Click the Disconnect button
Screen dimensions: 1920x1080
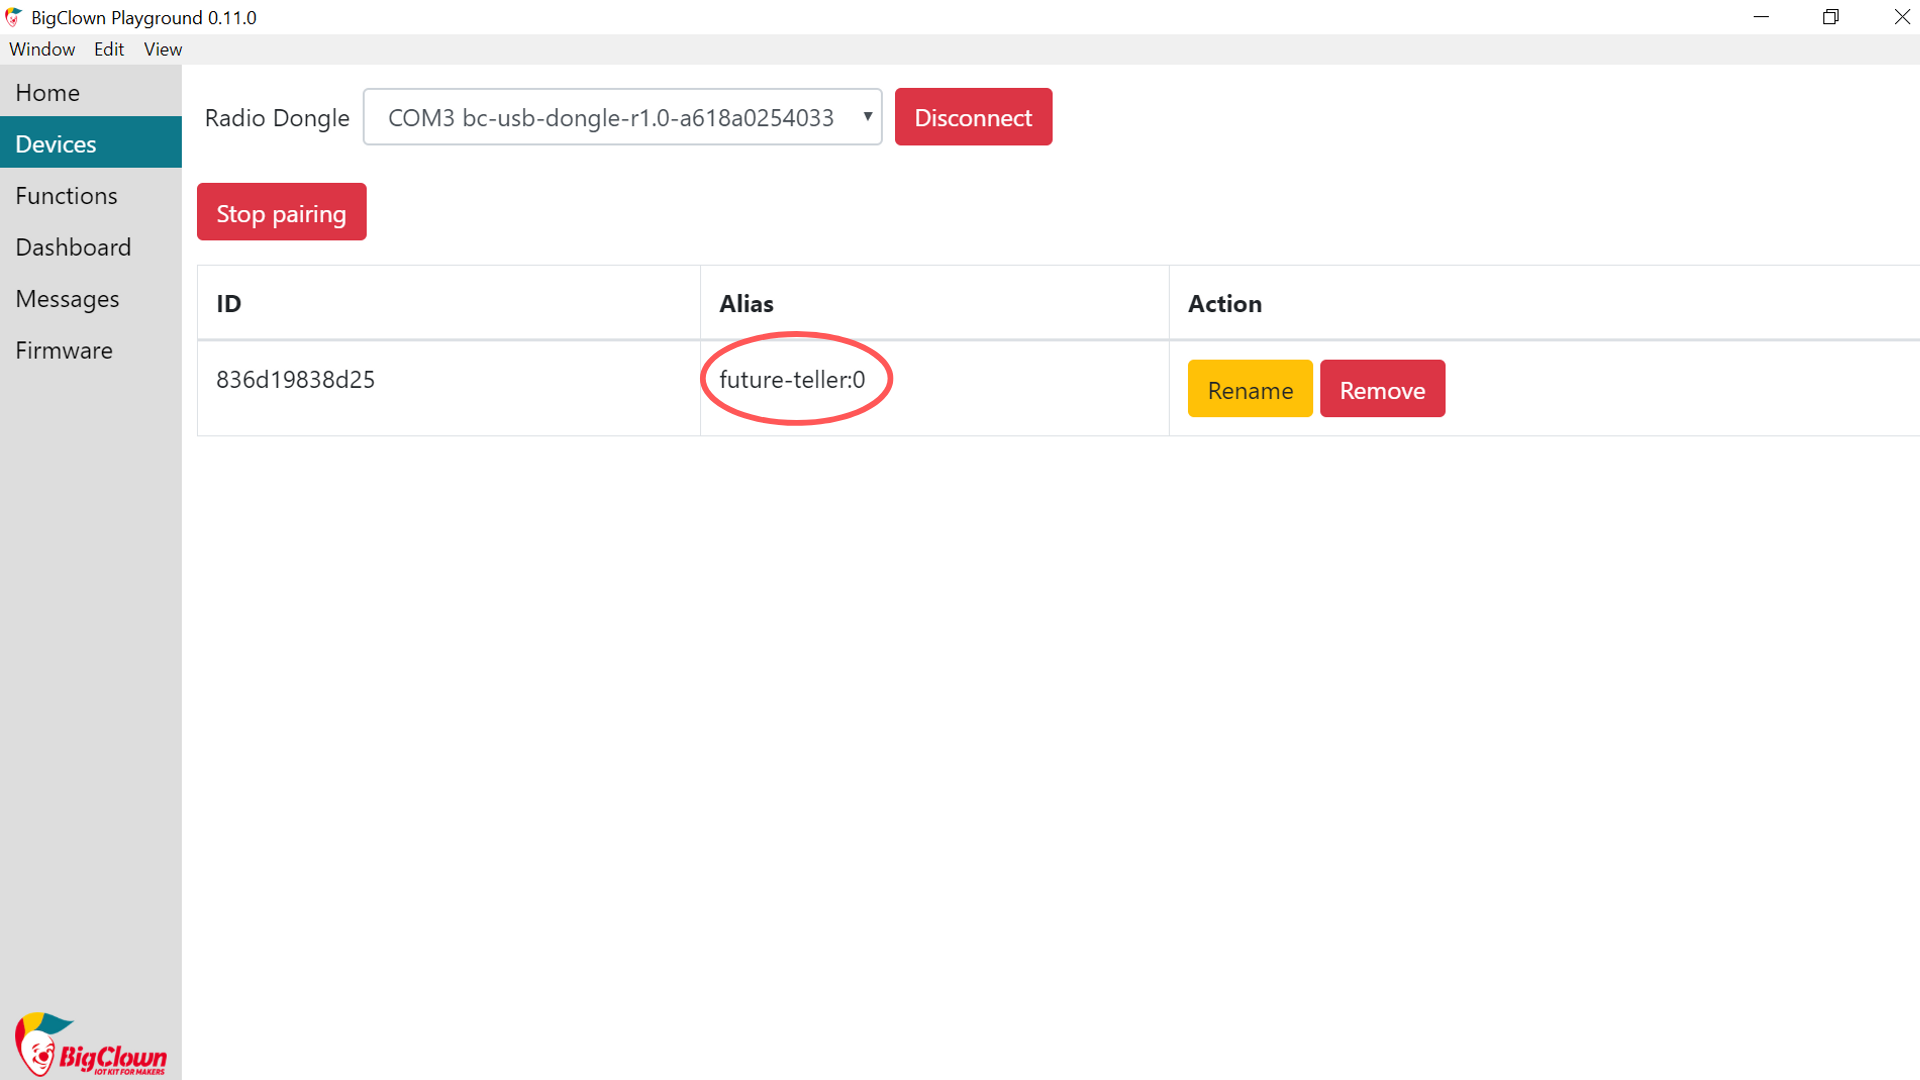(x=973, y=117)
